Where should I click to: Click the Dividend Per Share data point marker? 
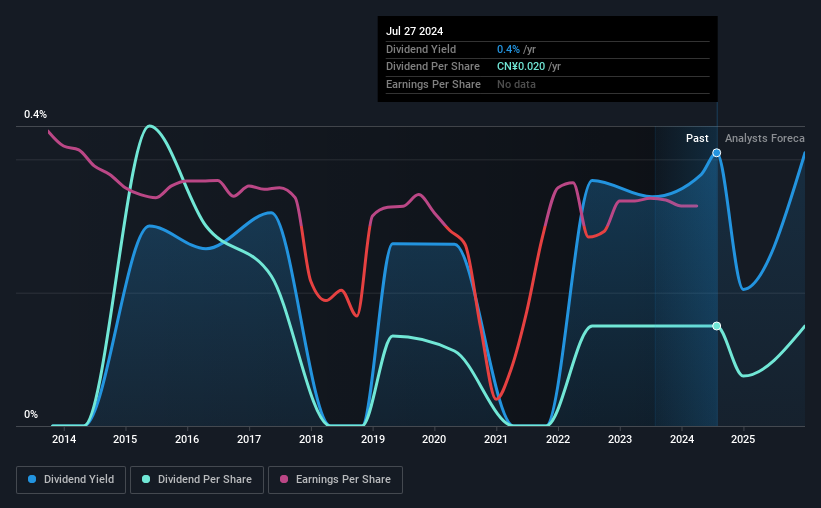pyautogui.click(x=717, y=326)
